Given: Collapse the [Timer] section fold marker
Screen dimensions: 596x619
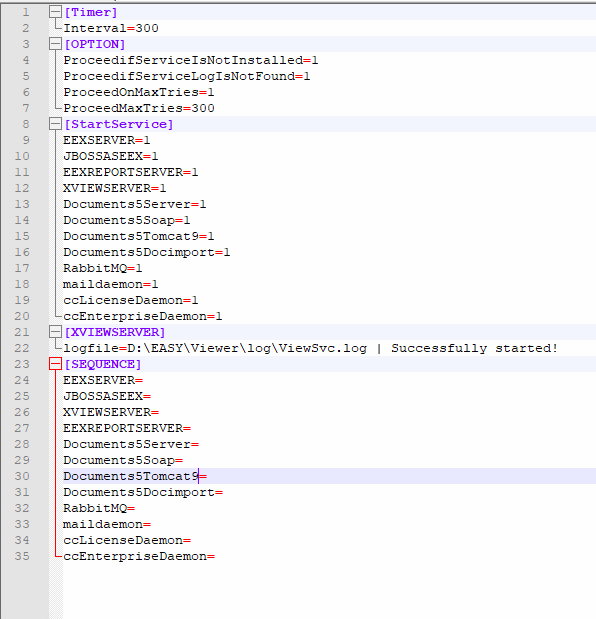Looking at the screenshot, I should point(55,12).
